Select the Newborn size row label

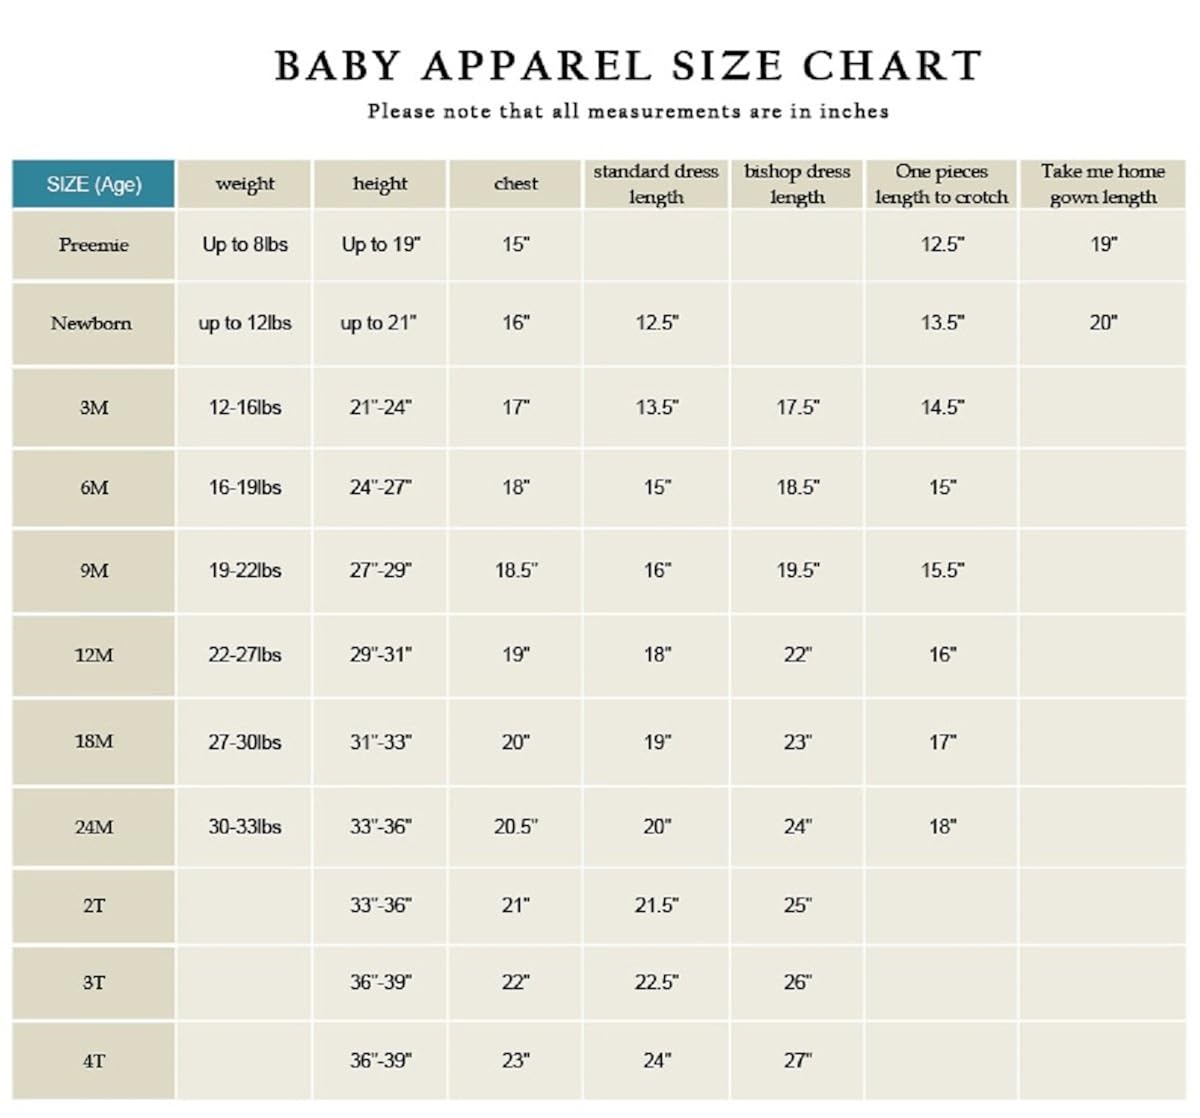click(92, 323)
